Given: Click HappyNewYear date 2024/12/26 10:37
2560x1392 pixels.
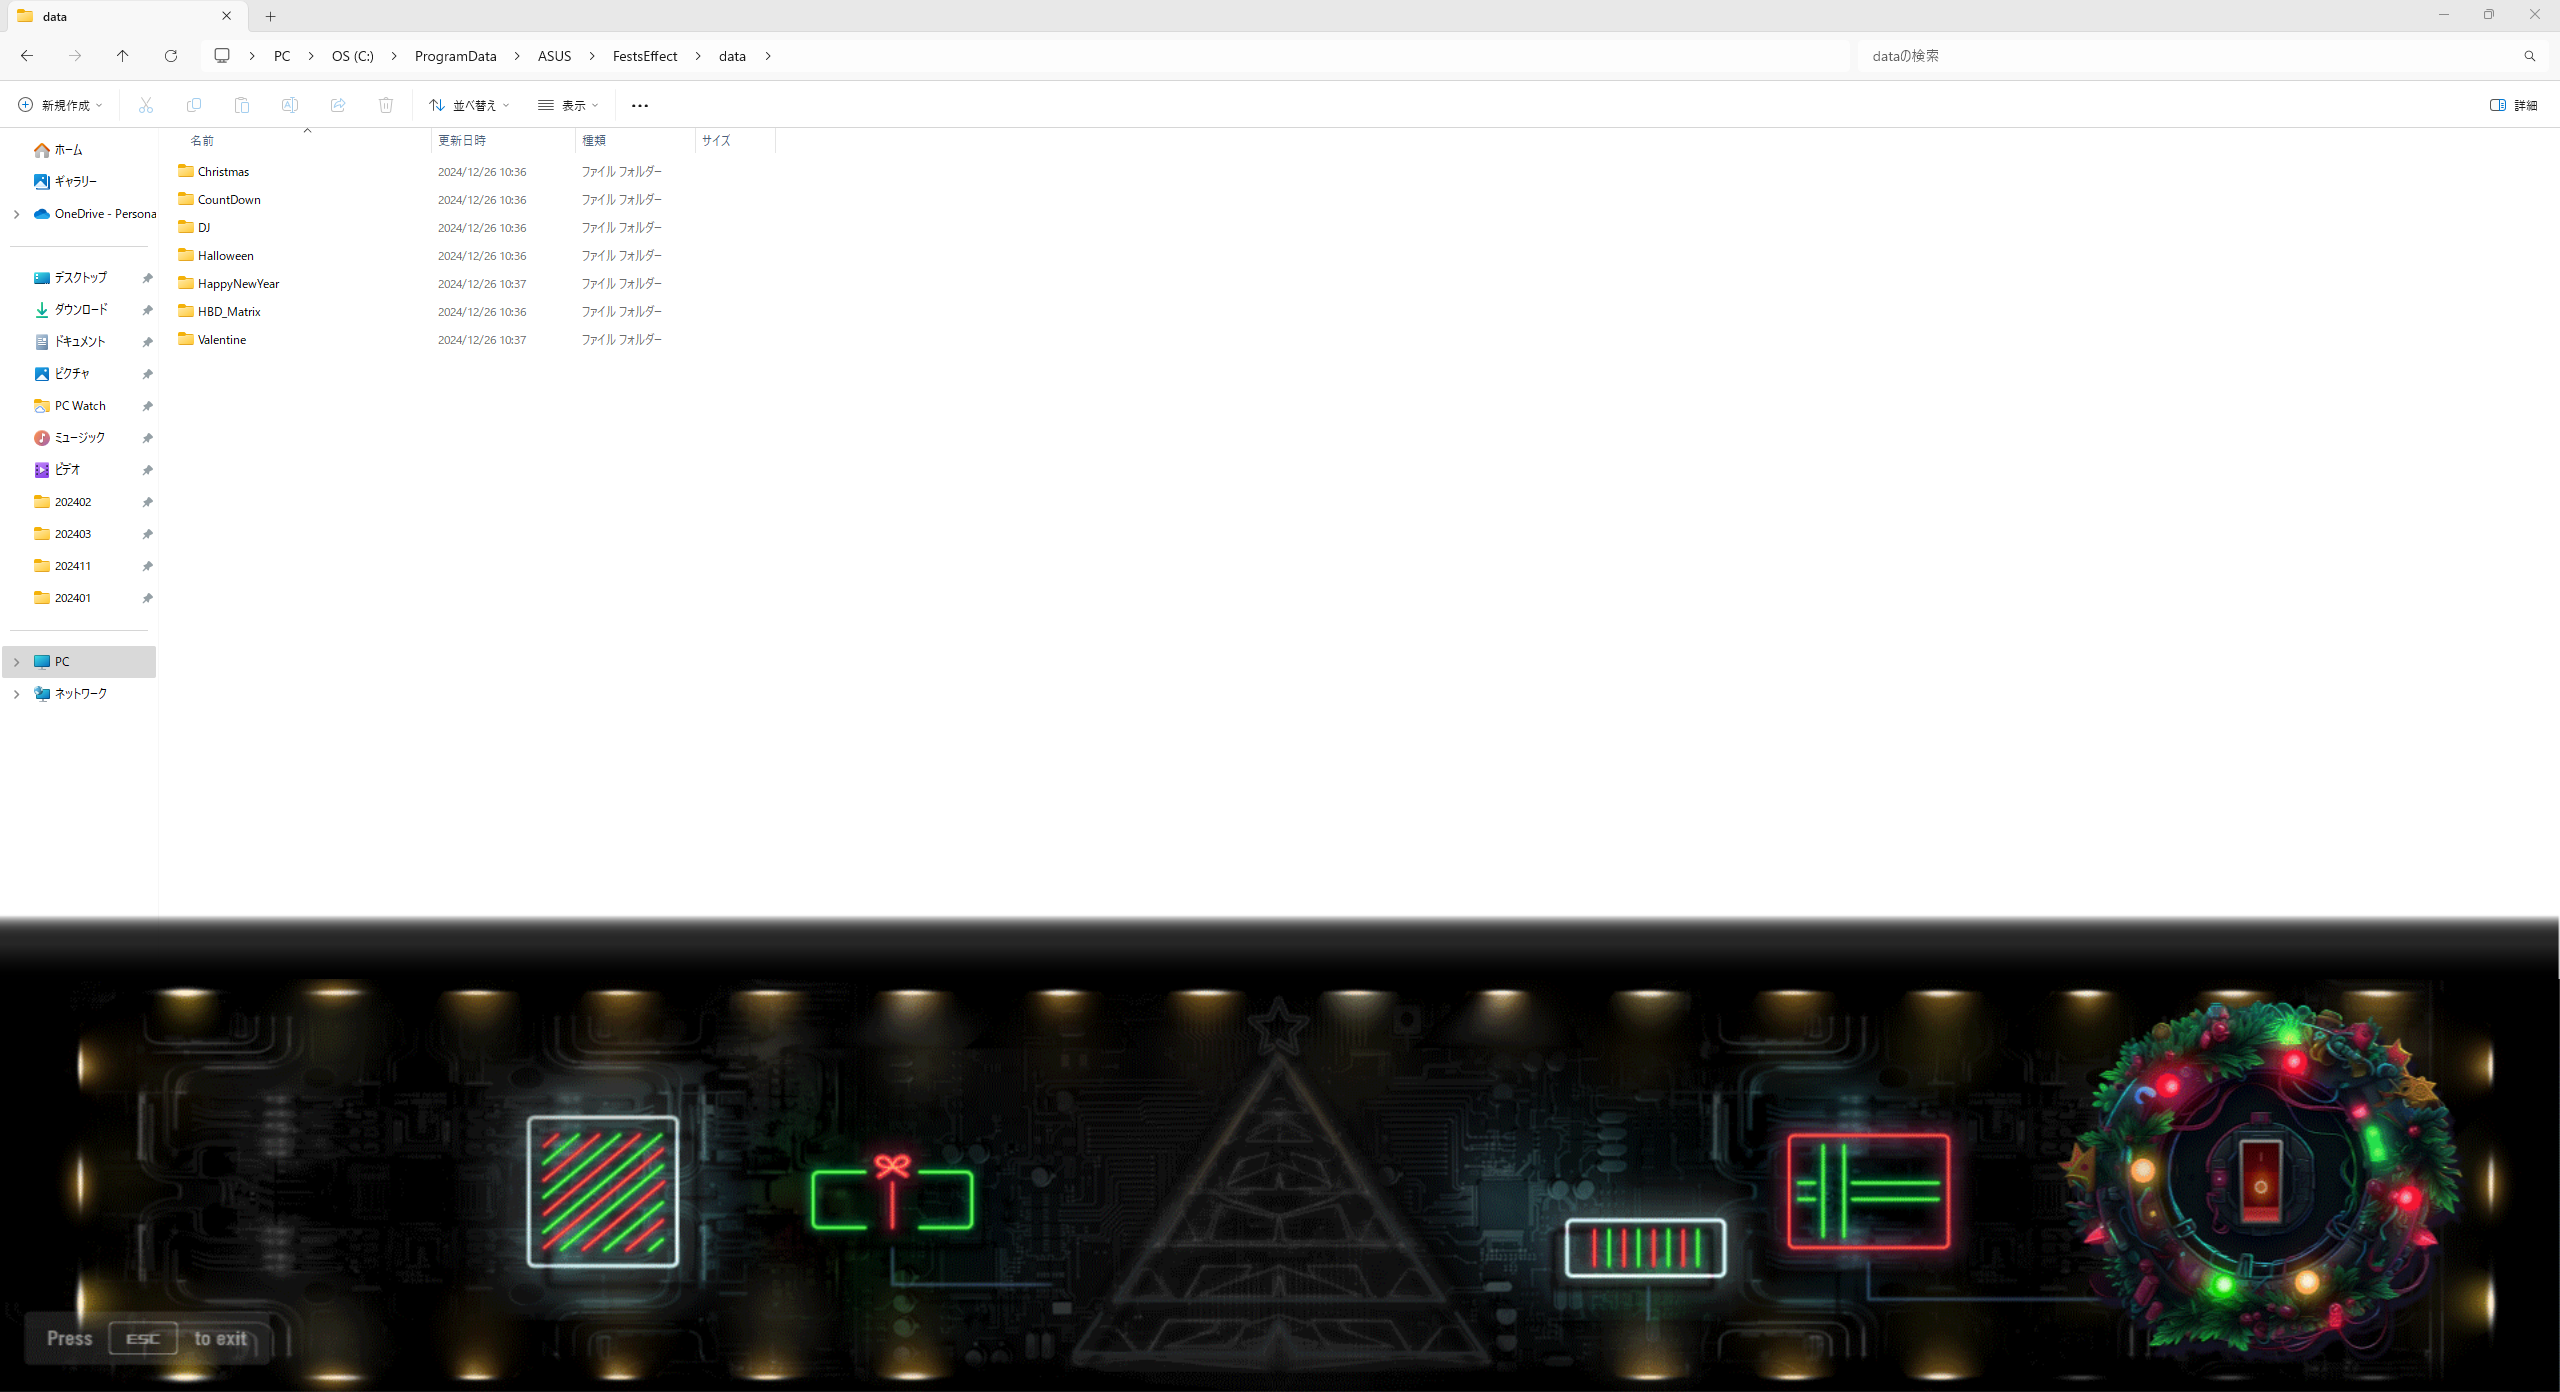Looking at the screenshot, I should coord(482,284).
